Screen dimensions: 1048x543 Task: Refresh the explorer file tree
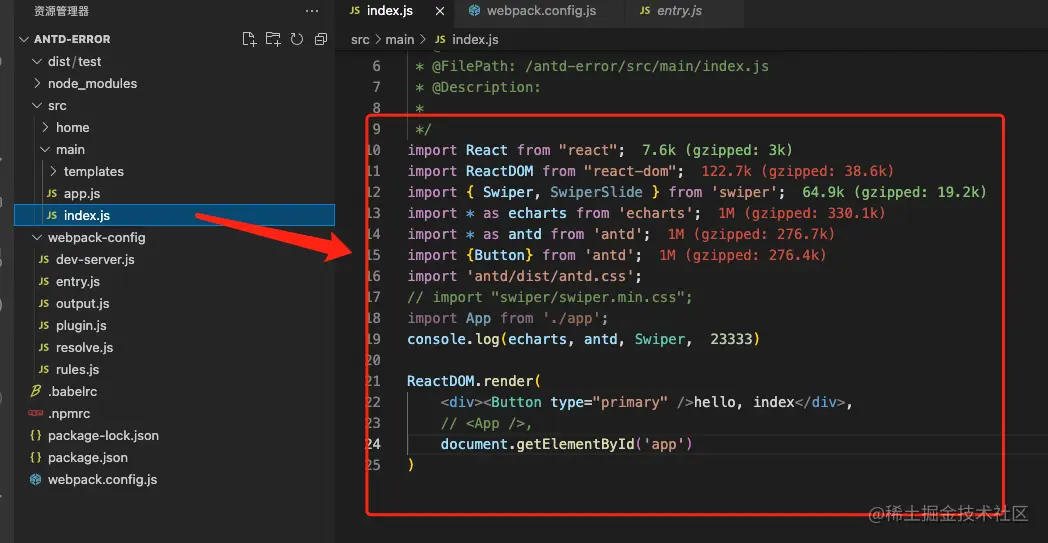pos(297,39)
